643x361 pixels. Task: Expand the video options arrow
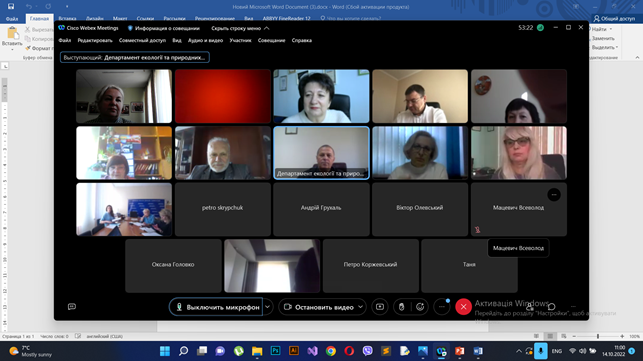[x=360, y=307]
